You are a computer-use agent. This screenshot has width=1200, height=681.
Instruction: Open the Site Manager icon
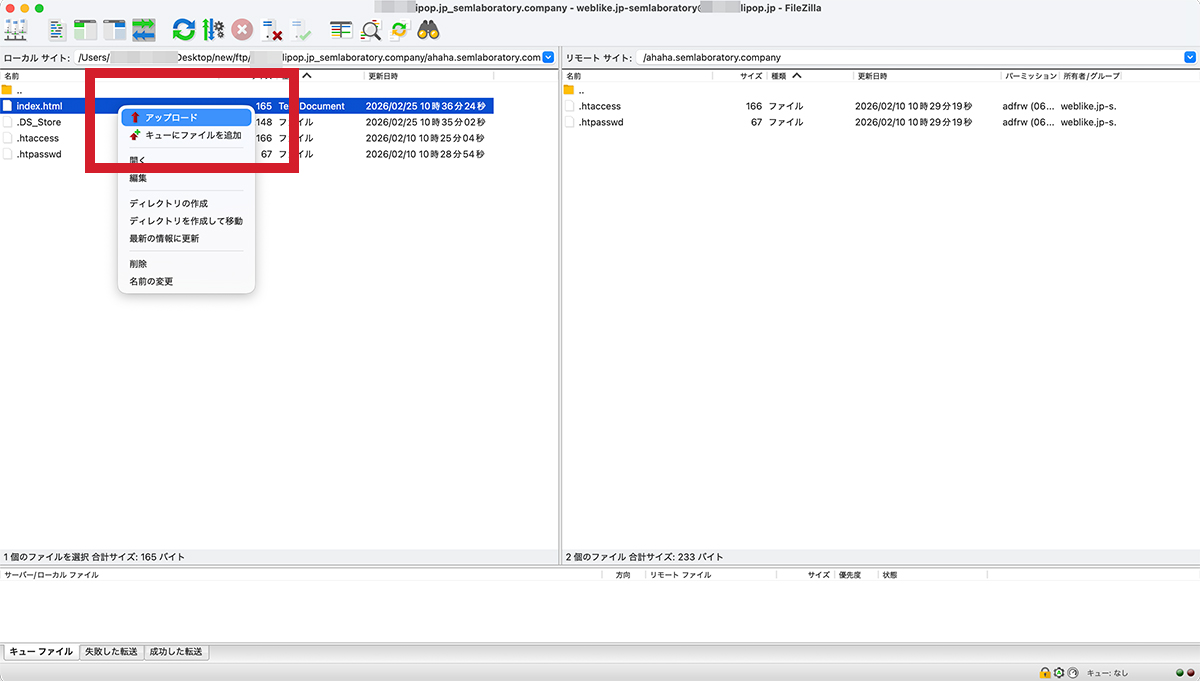[16, 30]
